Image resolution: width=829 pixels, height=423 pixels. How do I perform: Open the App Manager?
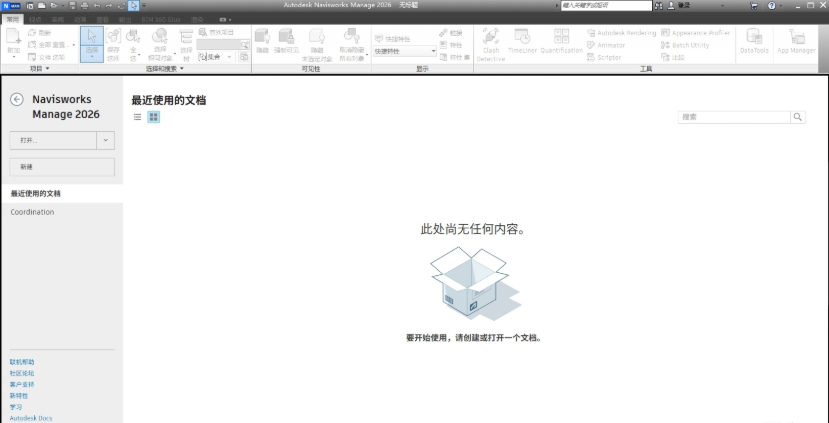pyautogui.click(x=796, y=42)
